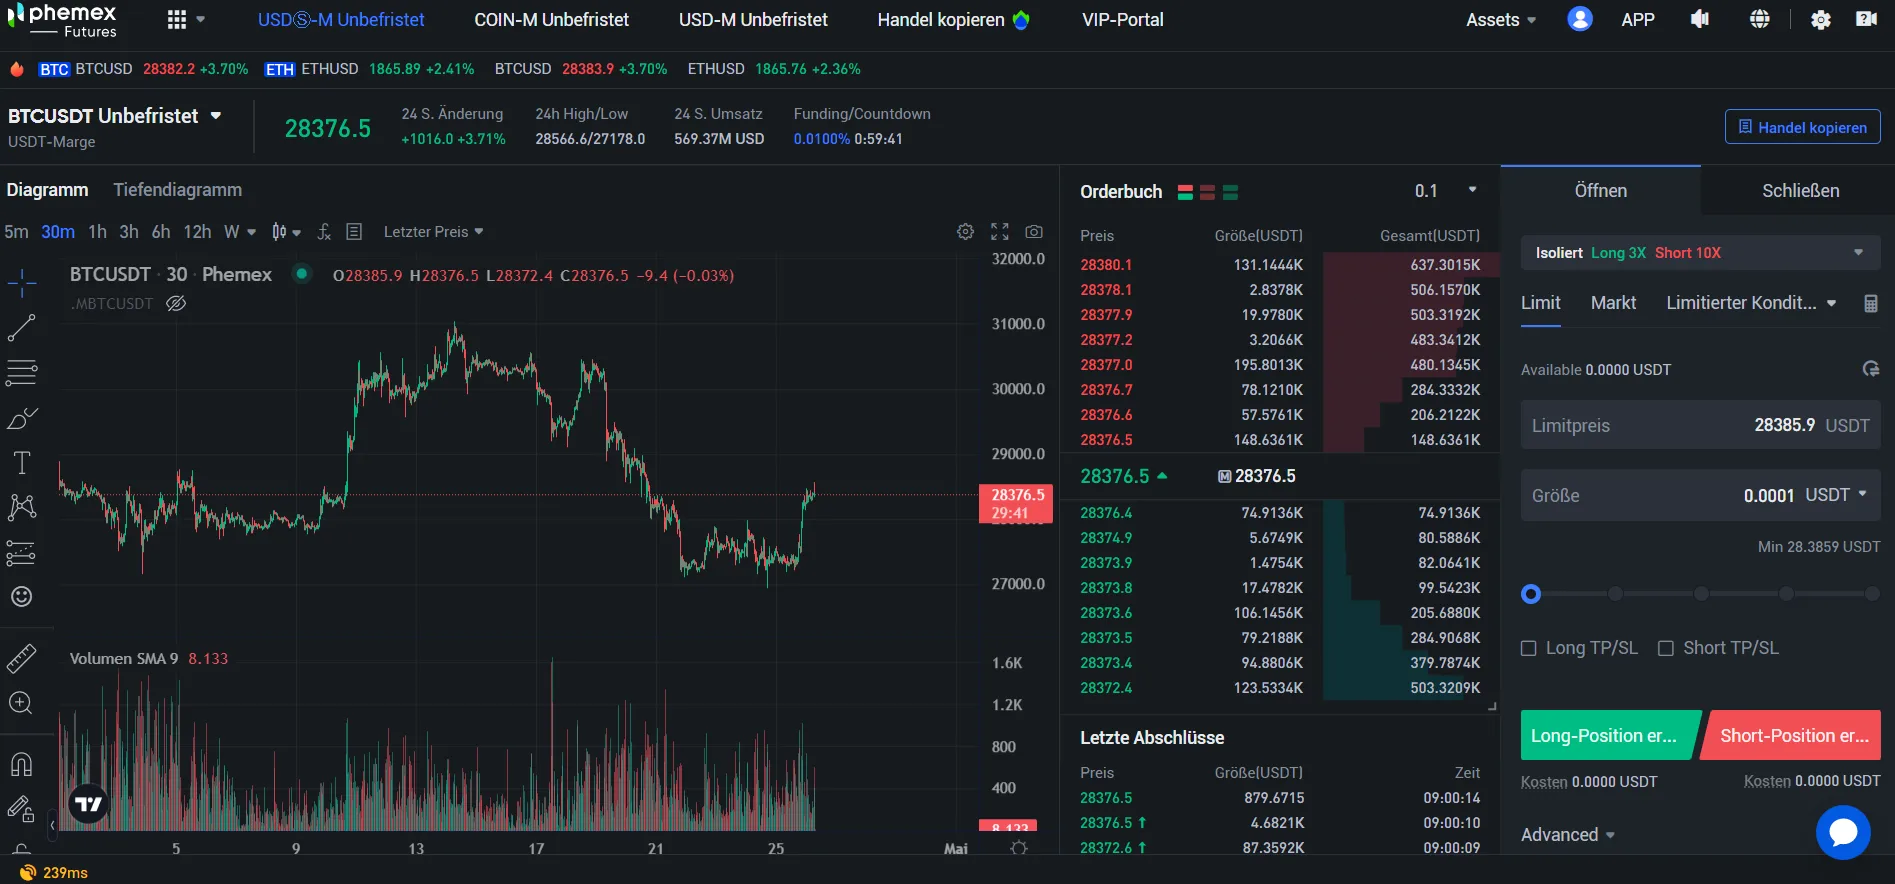
Task: Click the order size slider handle
Action: (x=1531, y=594)
